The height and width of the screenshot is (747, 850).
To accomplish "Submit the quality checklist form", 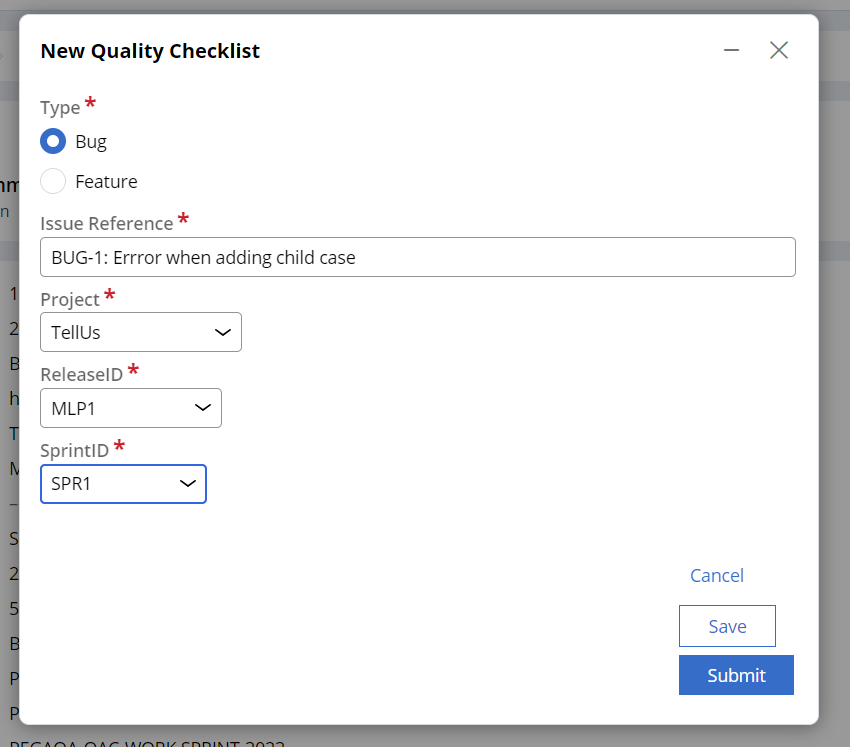I will [x=736, y=675].
